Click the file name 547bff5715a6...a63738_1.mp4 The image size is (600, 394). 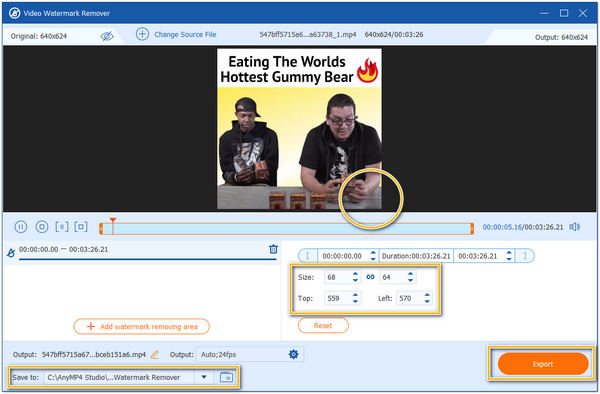(308, 34)
